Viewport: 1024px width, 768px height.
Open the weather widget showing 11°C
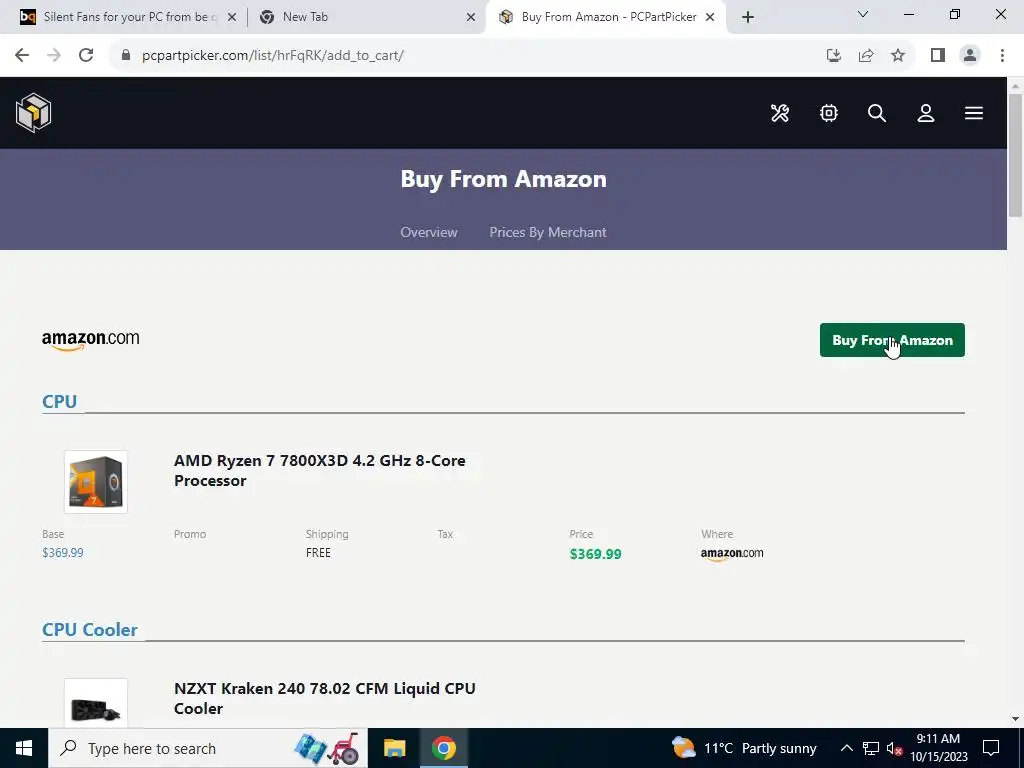click(744, 748)
